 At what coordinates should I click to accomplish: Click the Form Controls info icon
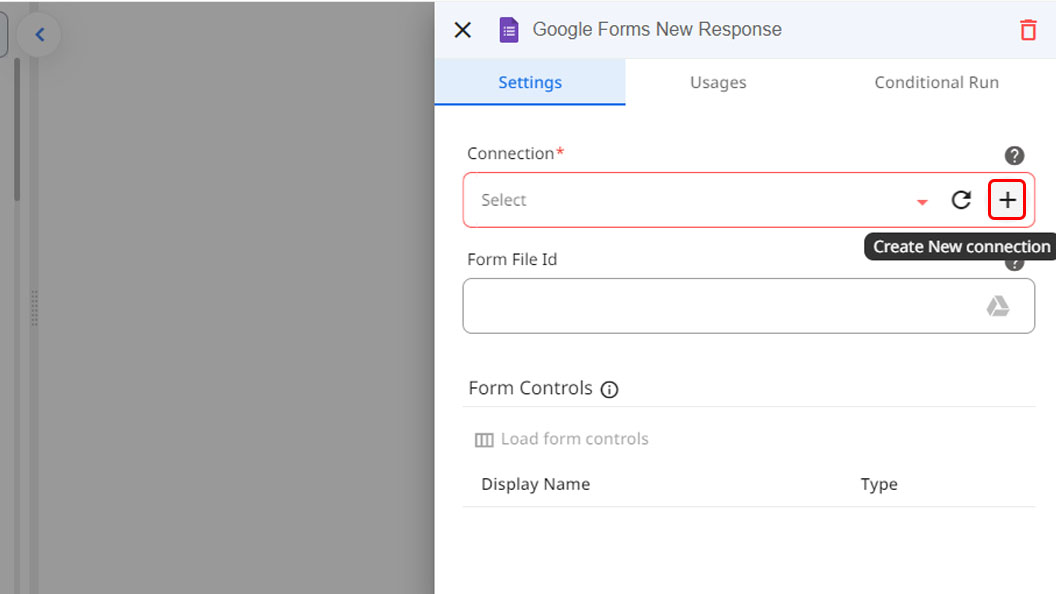[609, 389]
